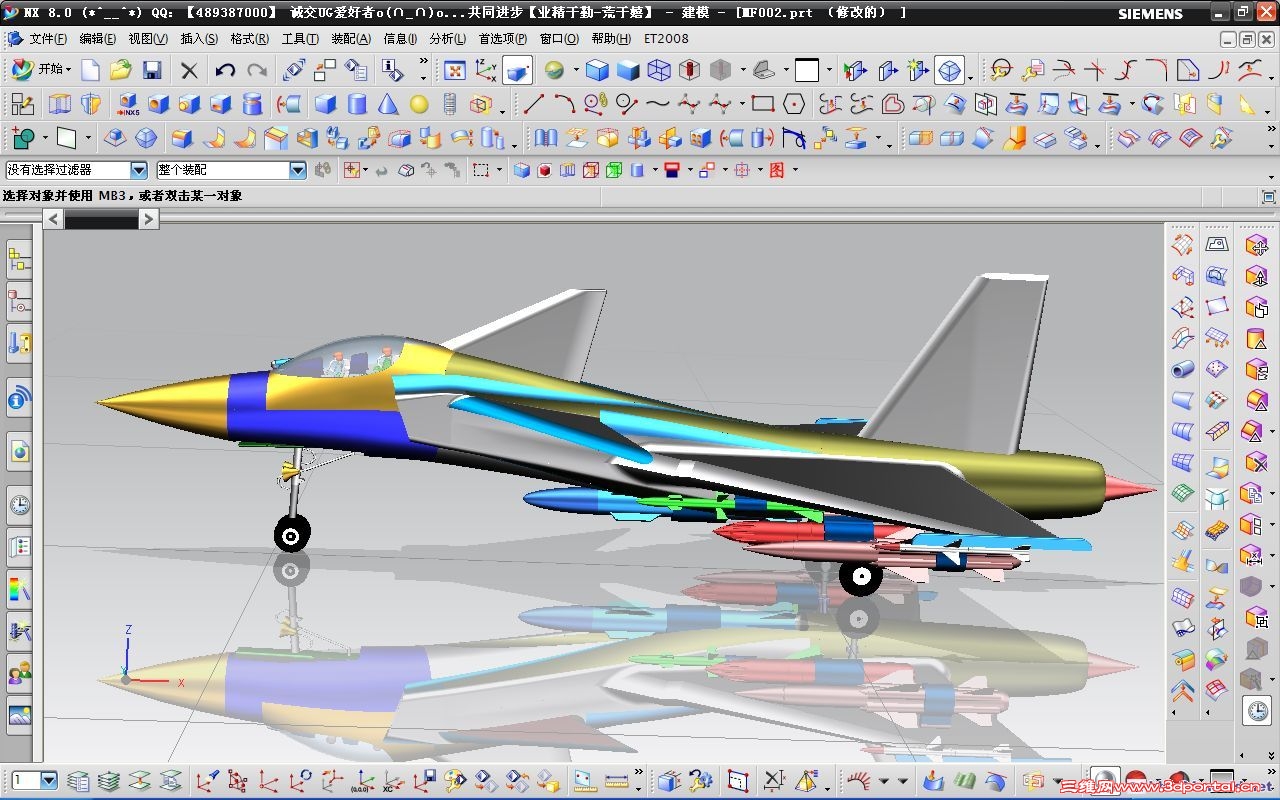Open the ET2008 menu
1280x800 pixels.
pyautogui.click(x=666, y=39)
